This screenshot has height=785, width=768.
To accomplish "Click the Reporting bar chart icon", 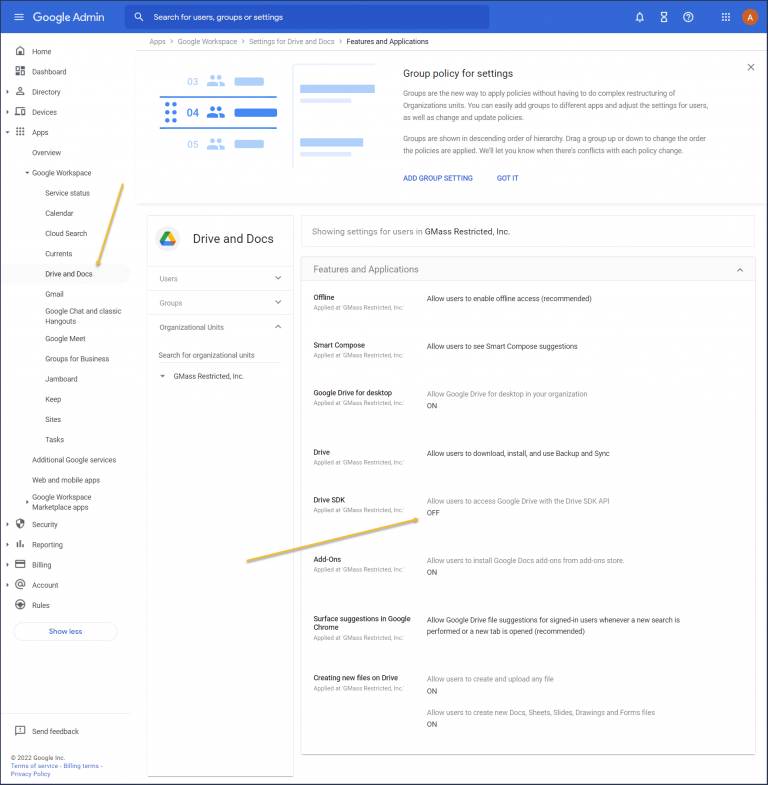I will tap(20, 544).
